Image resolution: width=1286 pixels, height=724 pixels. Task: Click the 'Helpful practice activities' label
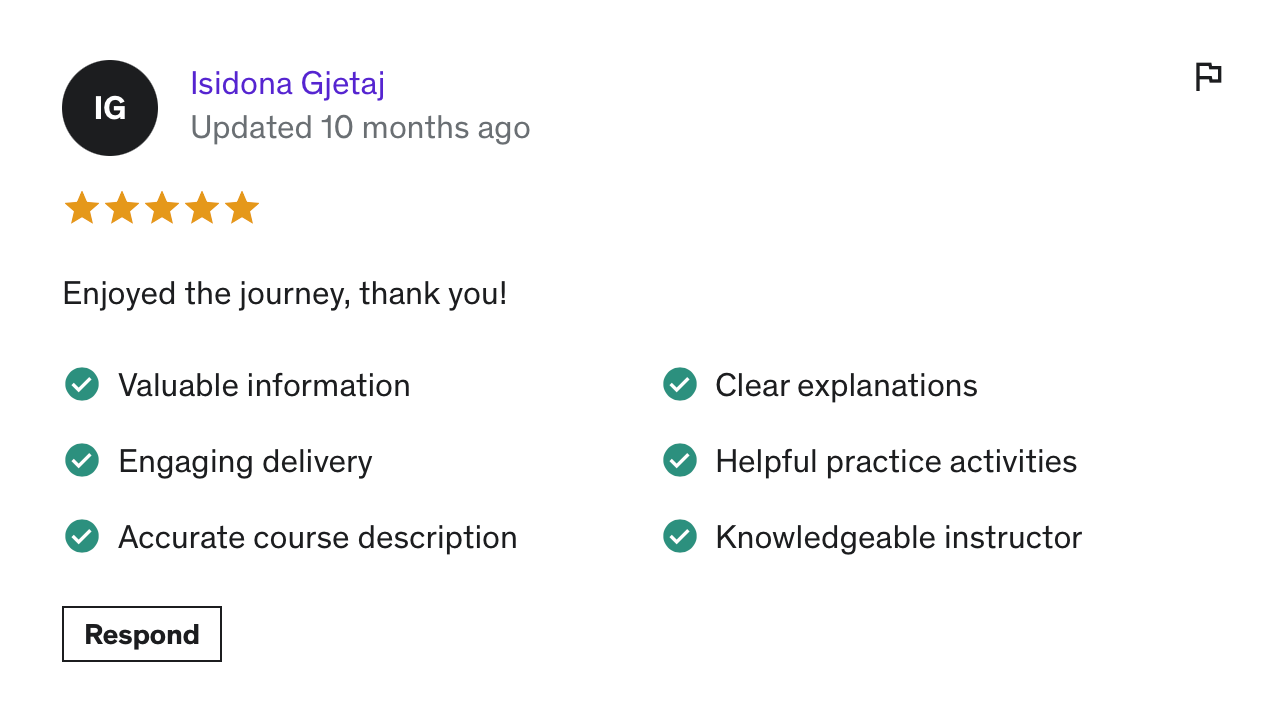896,462
